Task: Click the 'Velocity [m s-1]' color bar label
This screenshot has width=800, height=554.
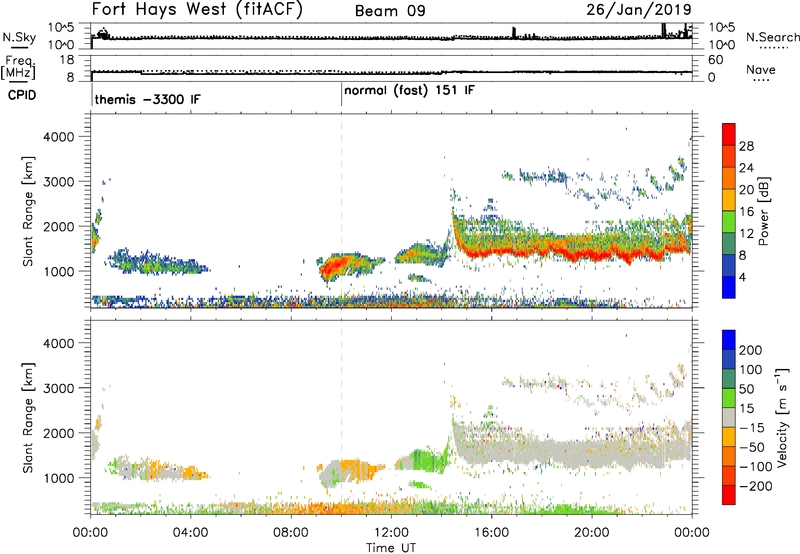Action: [x=781, y=417]
